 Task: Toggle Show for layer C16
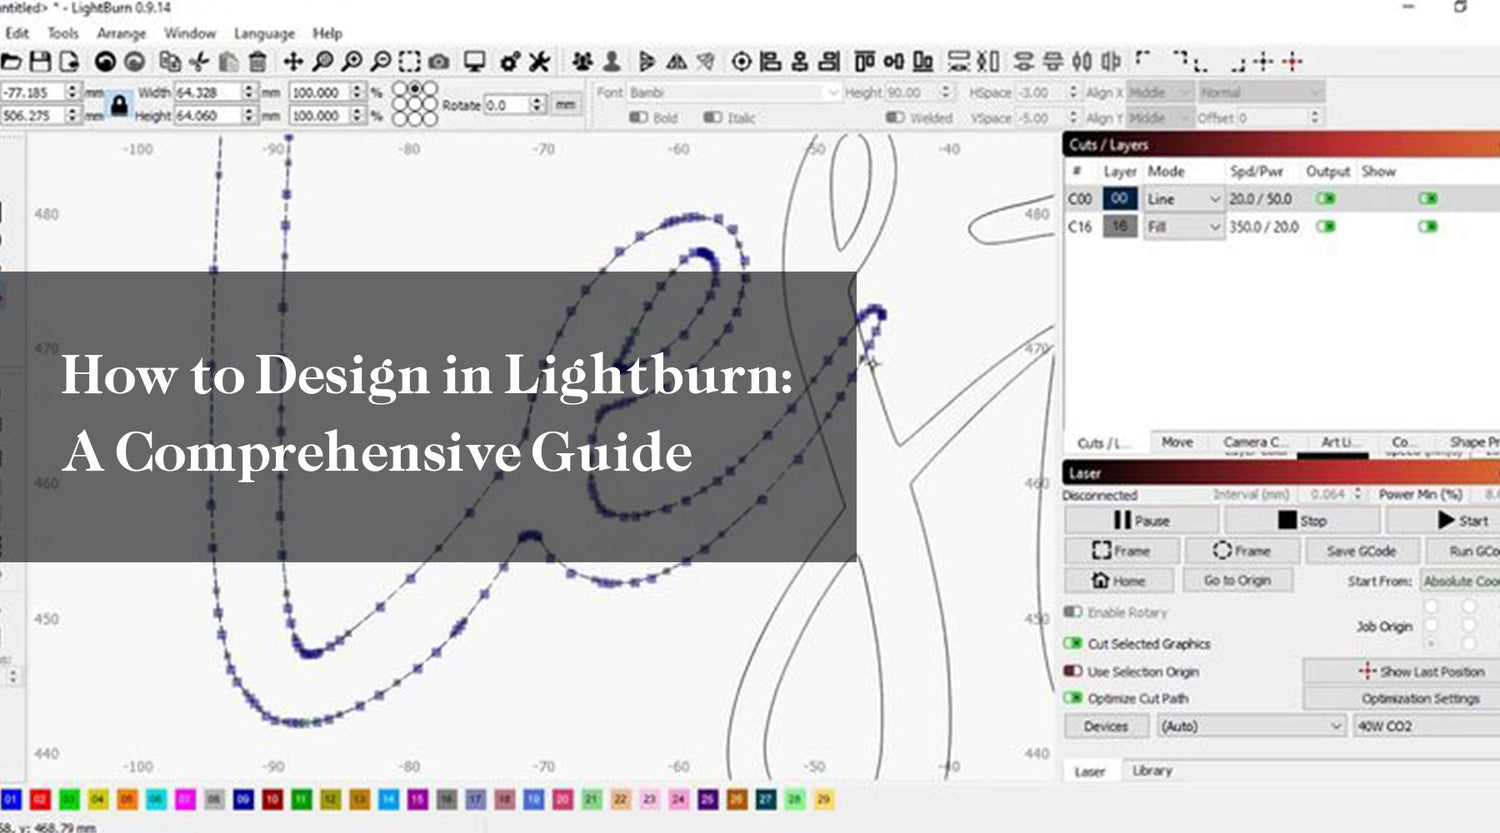tap(1428, 227)
